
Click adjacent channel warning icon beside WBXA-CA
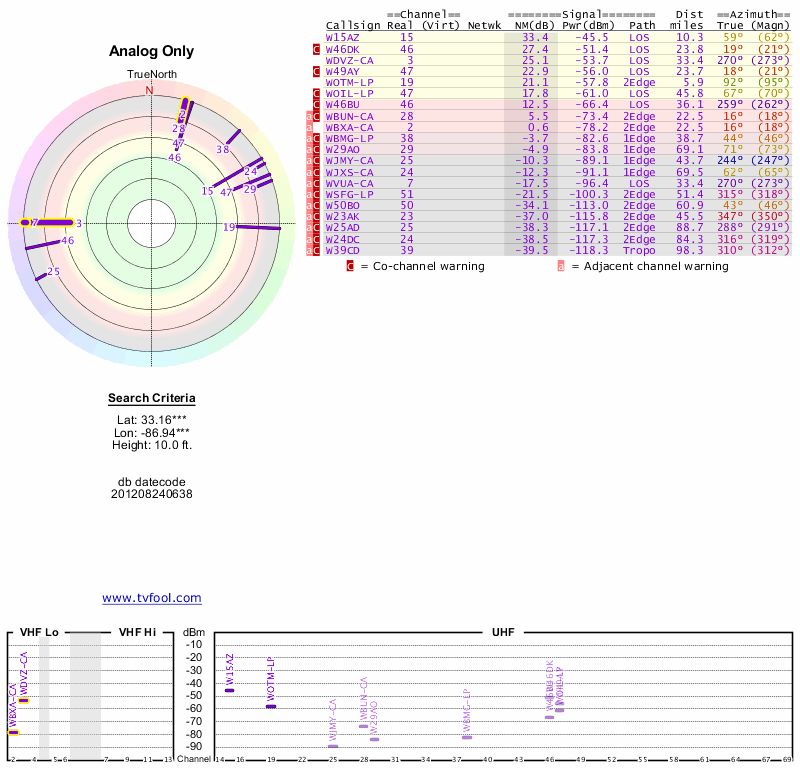click(310, 128)
